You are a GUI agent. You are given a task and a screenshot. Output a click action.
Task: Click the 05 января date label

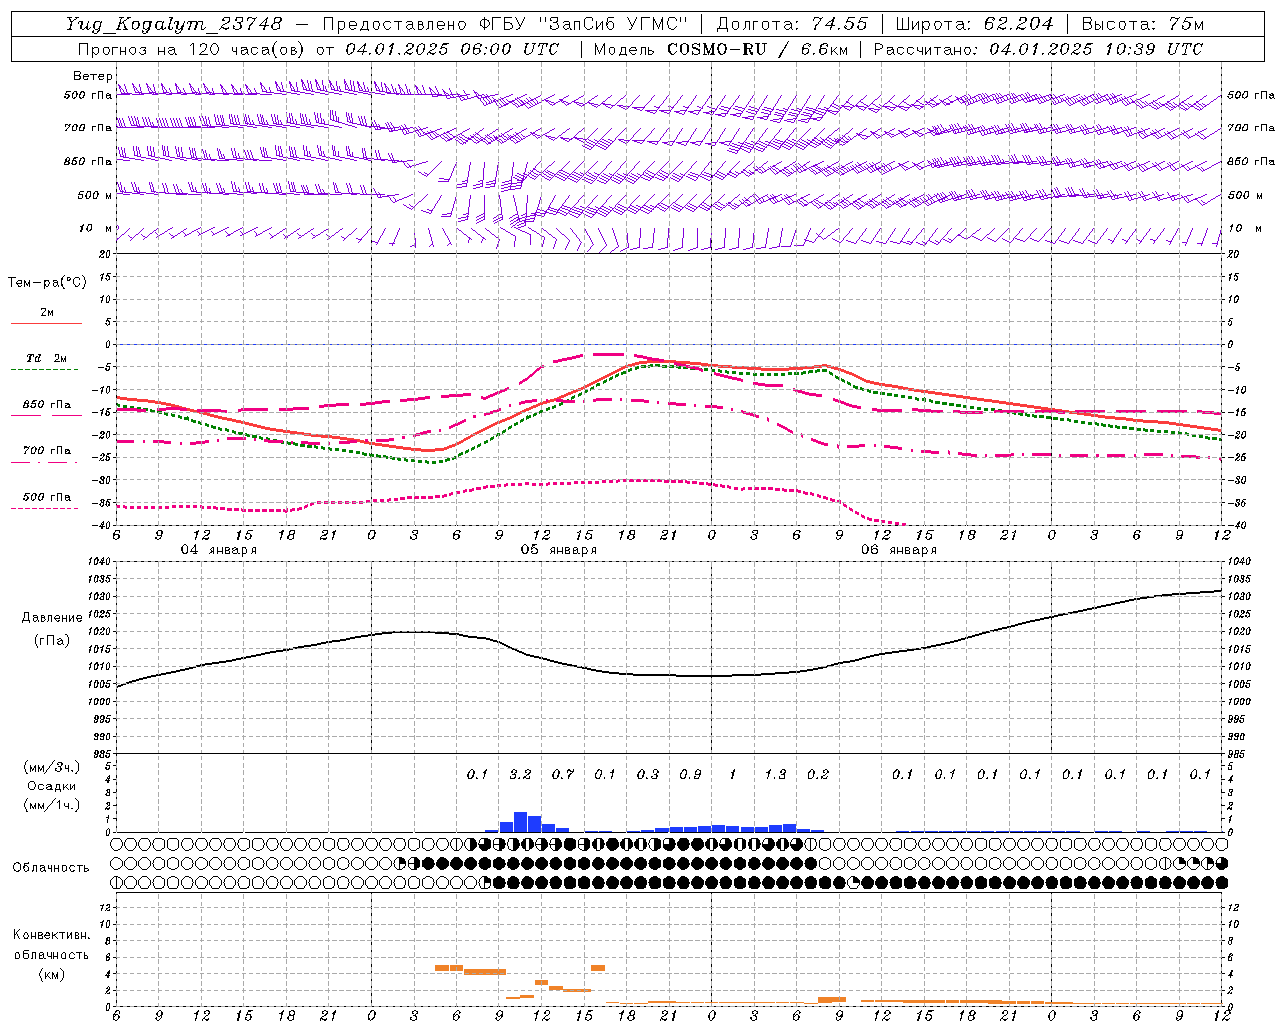tap(559, 550)
